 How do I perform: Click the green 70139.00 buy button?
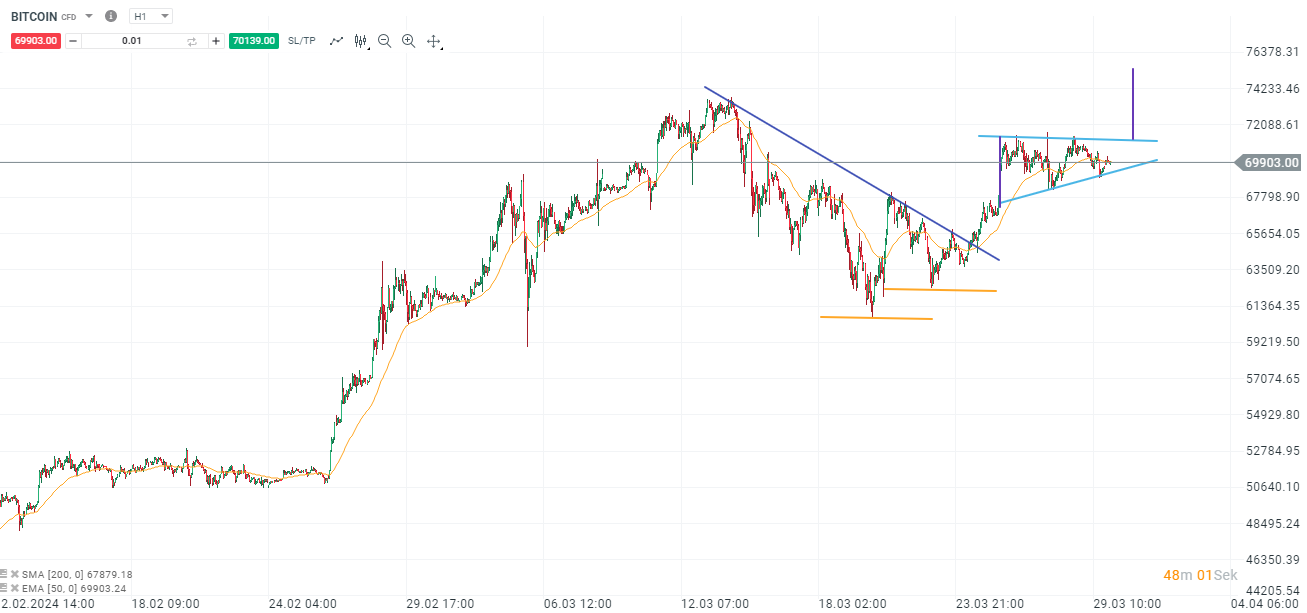point(252,41)
